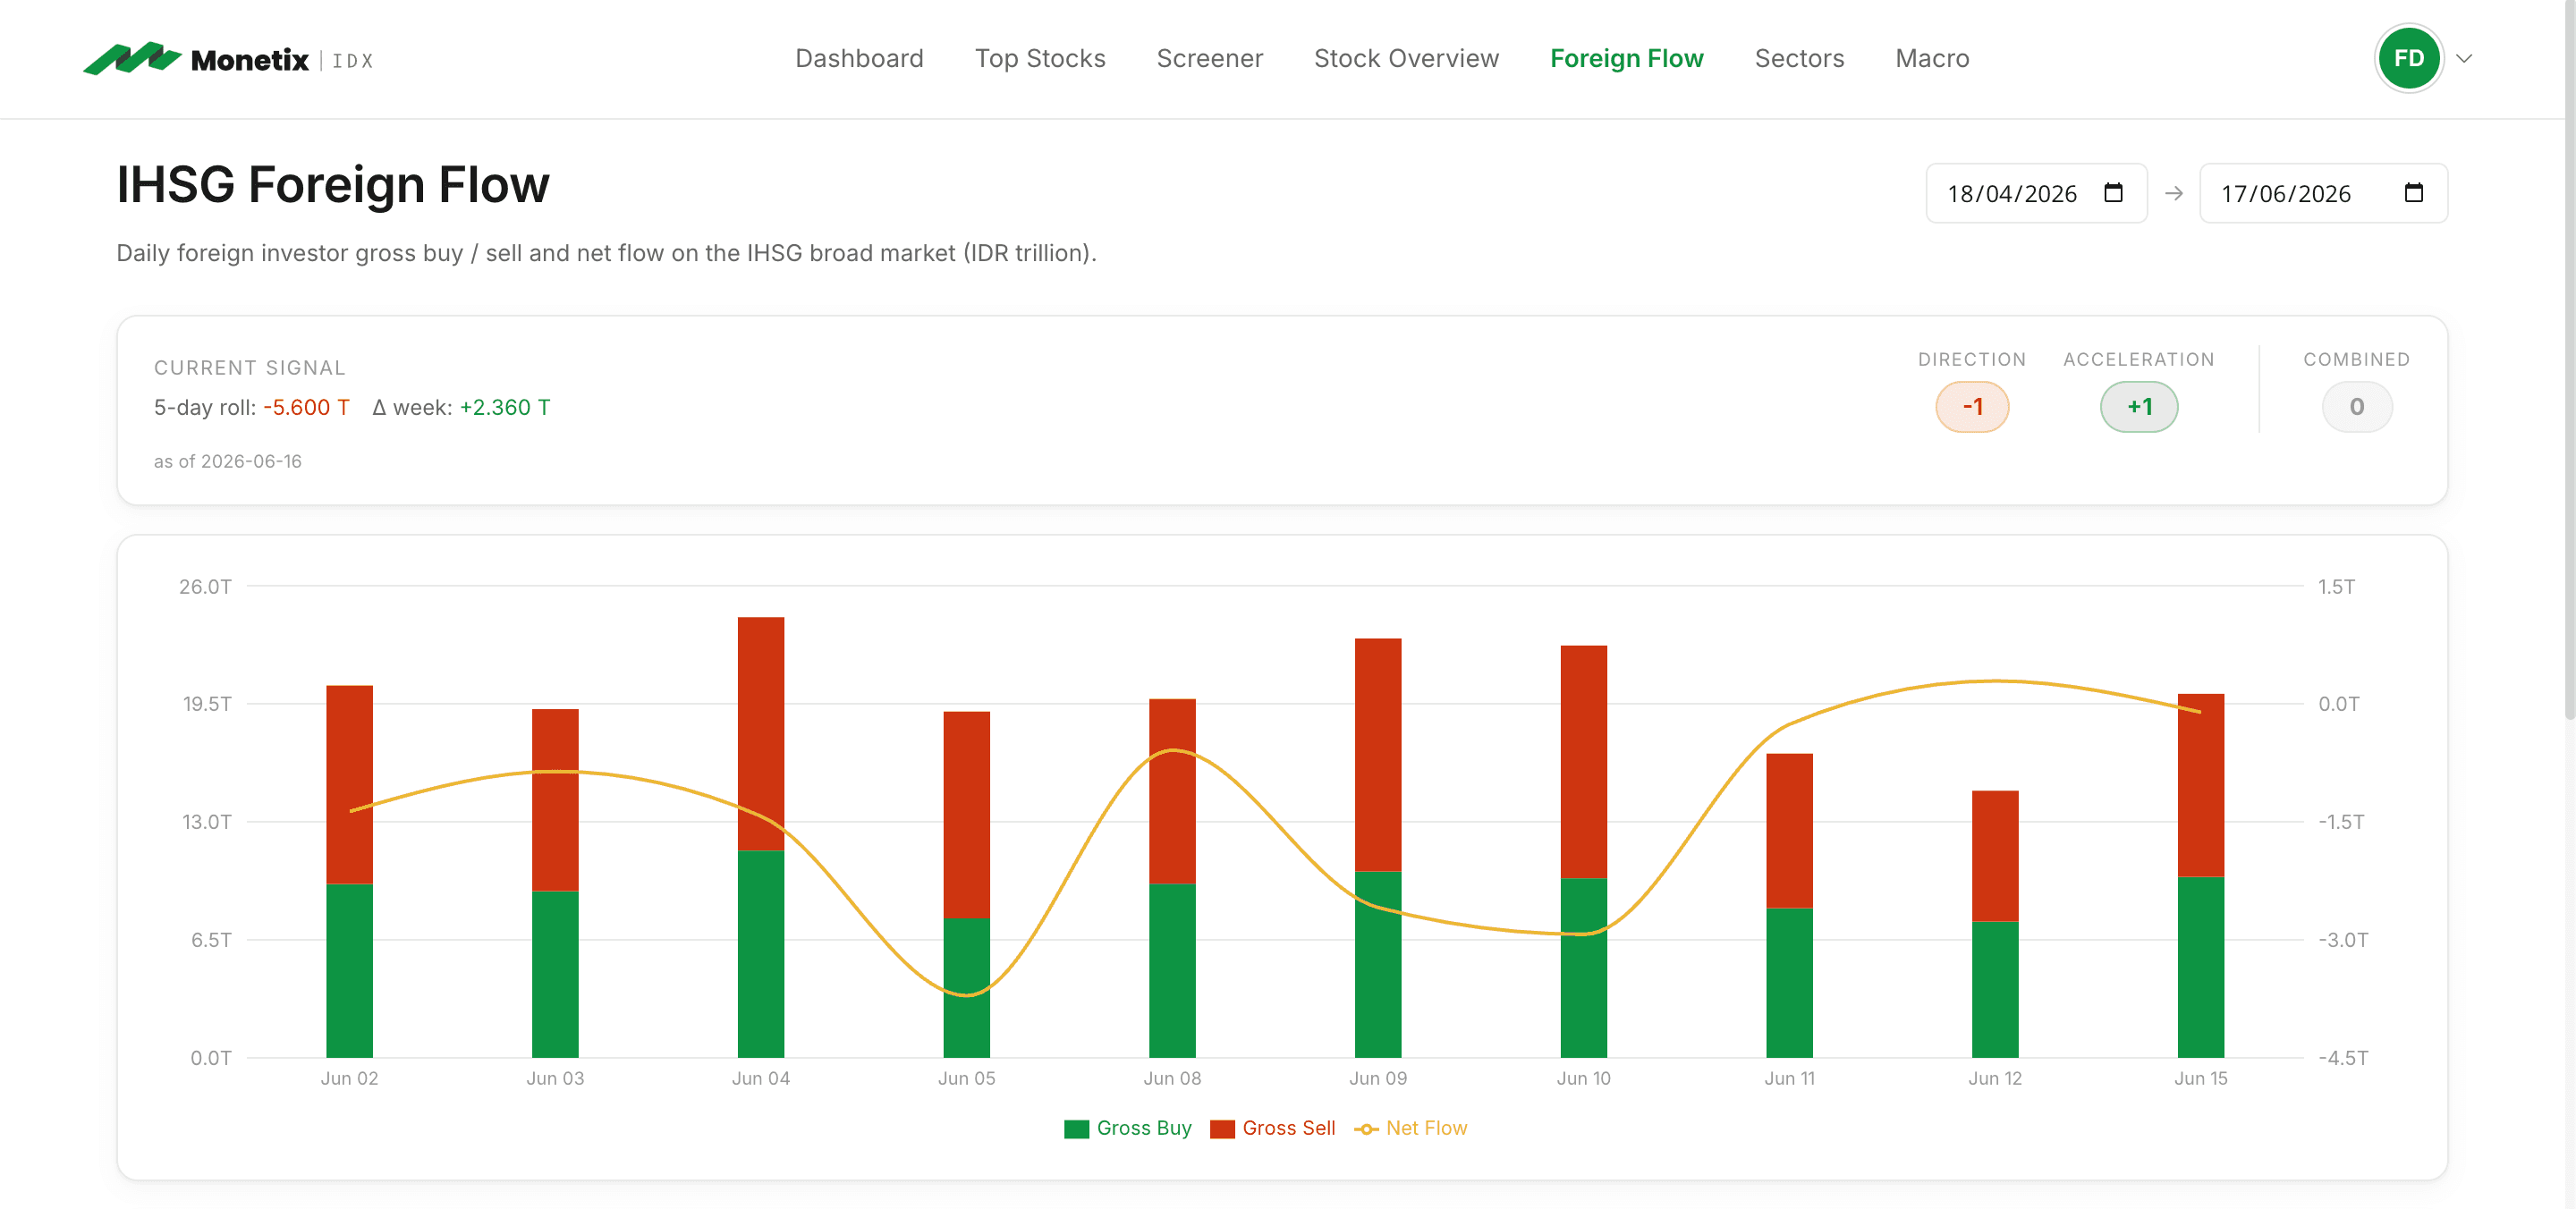Expand the account menu chevron
The height and width of the screenshot is (1209, 2576).
coord(2464,58)
